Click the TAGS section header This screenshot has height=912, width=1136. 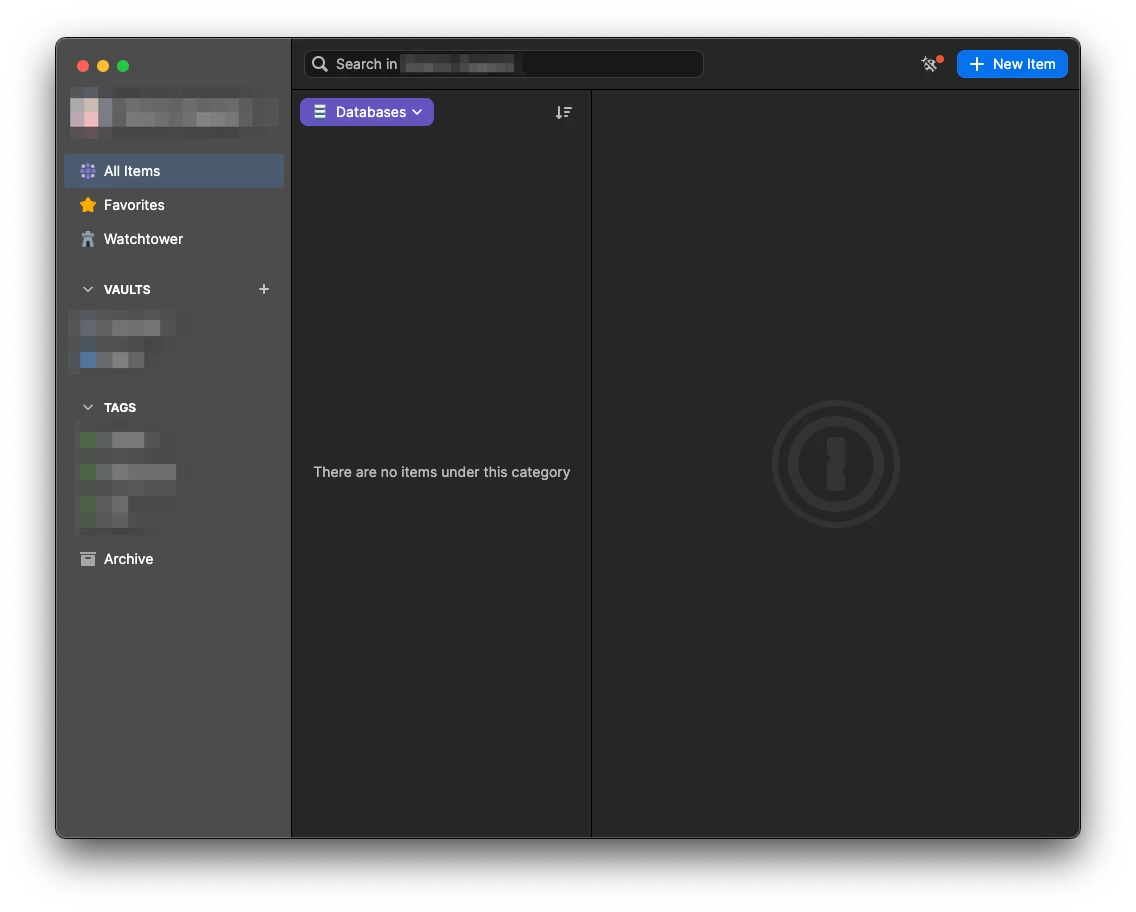[x=120, y=408]
